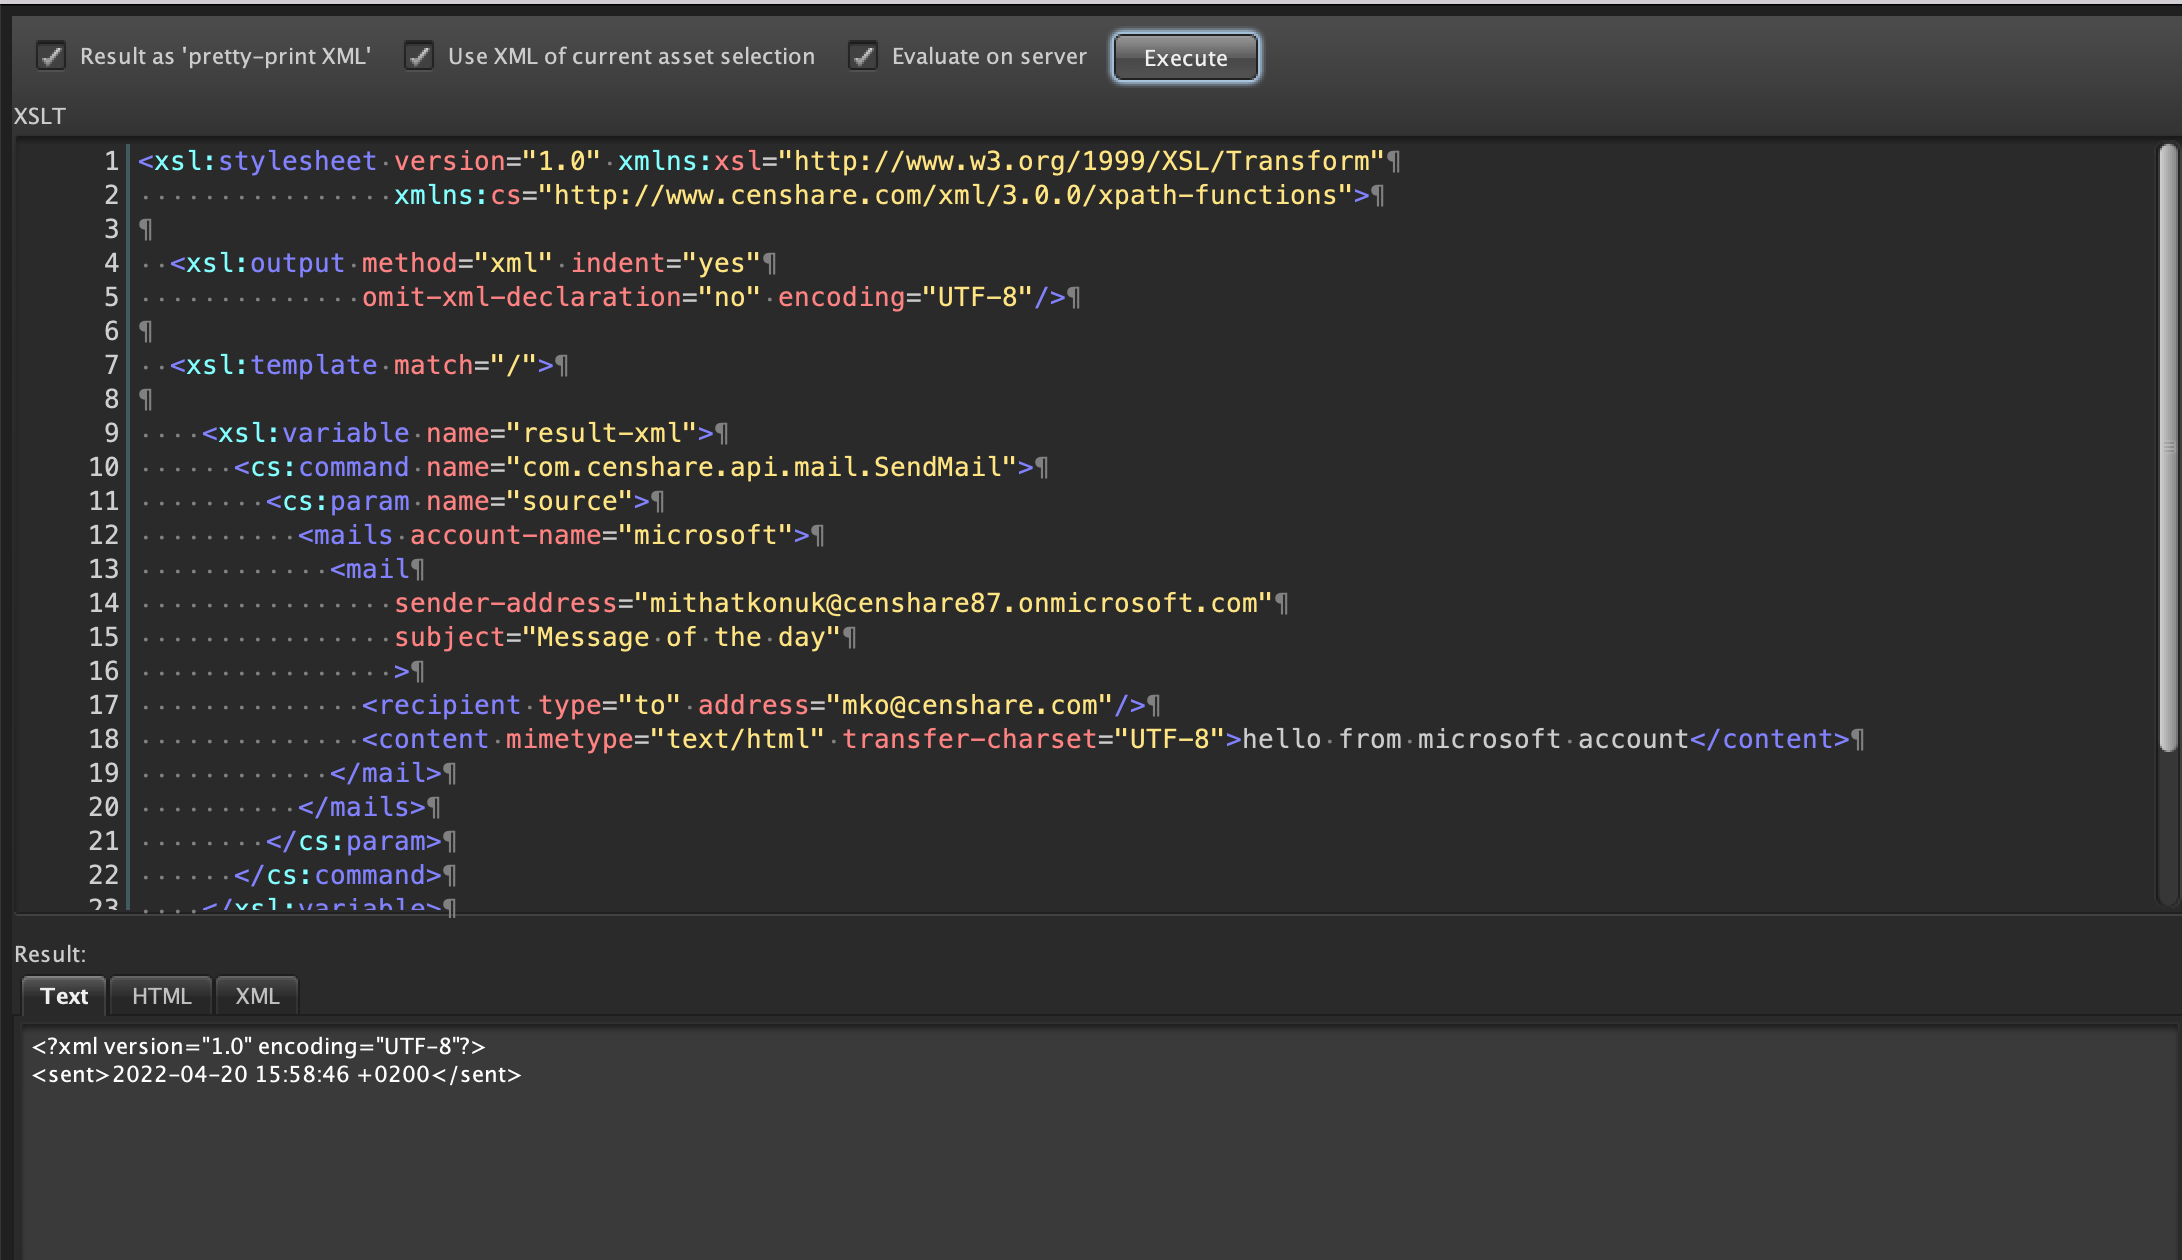Disable 'Use XML of current asset selection'
The height and width of the screenshot is (1260, 2182).
point(419,57)
